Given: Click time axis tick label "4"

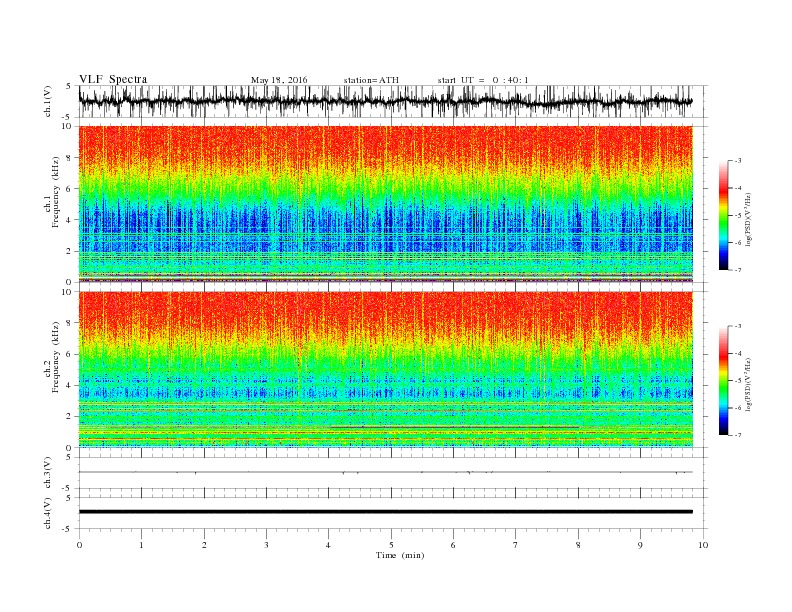Looking at the screenshot, I should point(328,545).
